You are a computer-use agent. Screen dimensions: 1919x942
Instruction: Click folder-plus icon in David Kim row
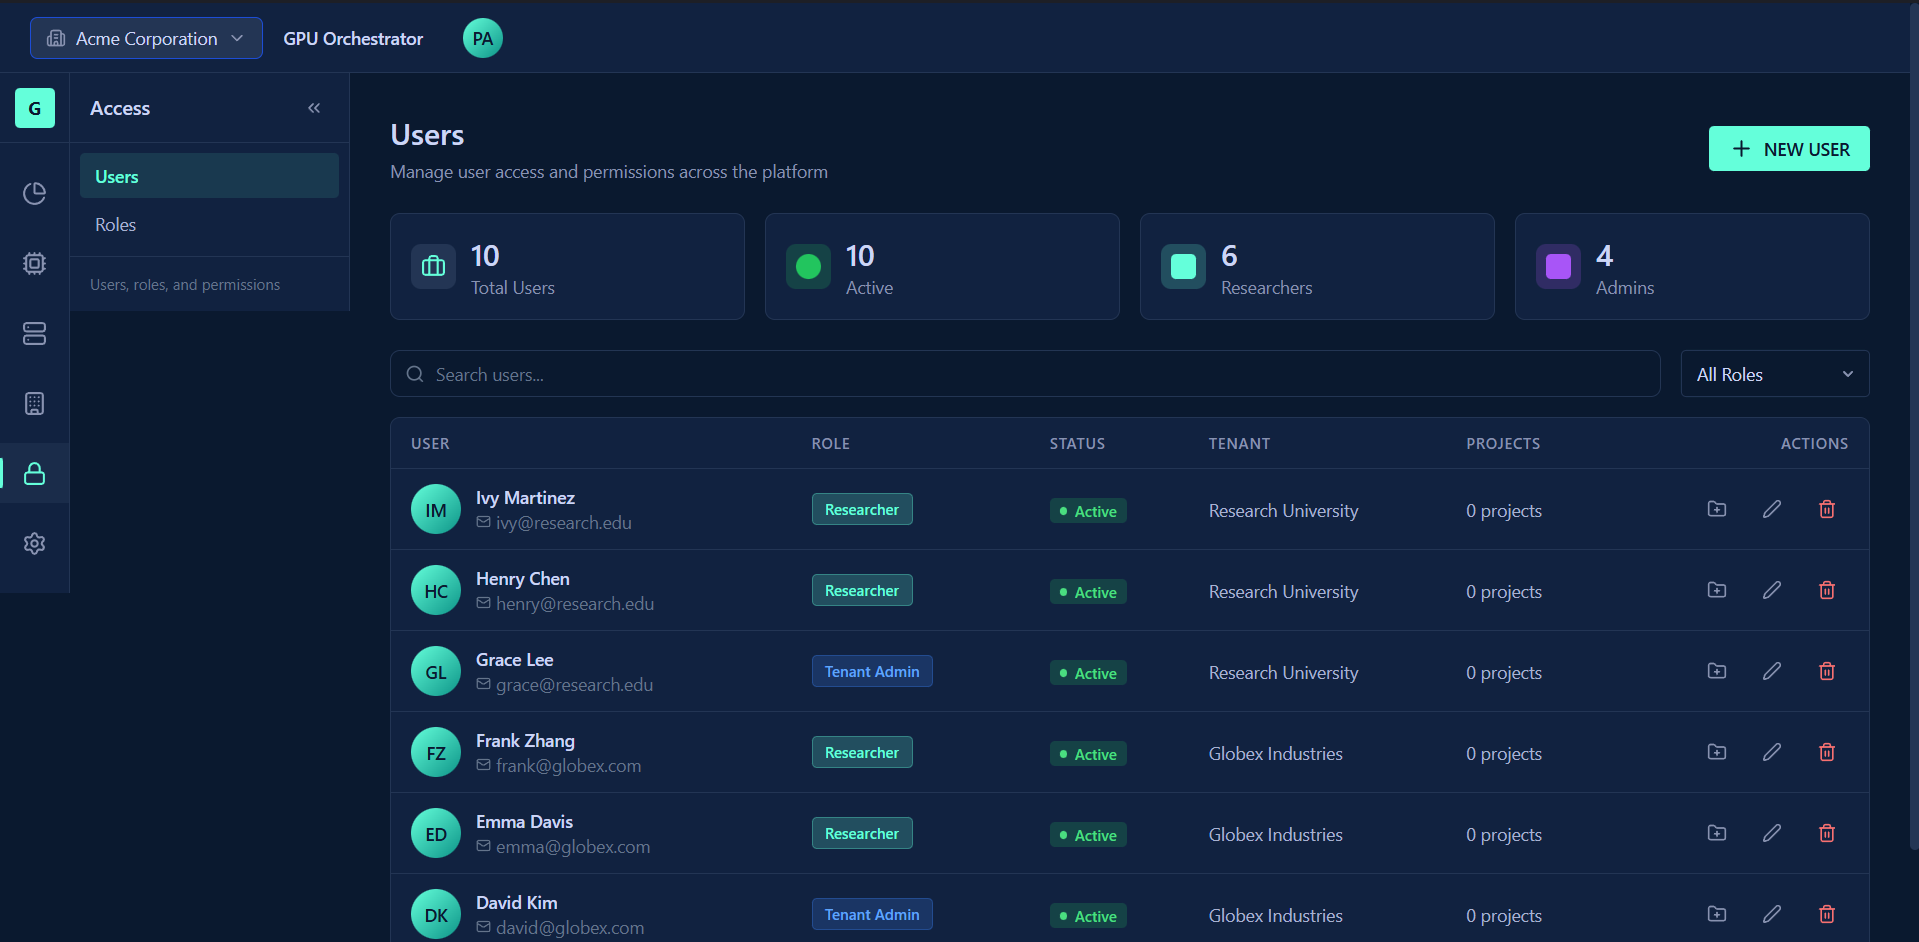click(x=1716, y=915)
